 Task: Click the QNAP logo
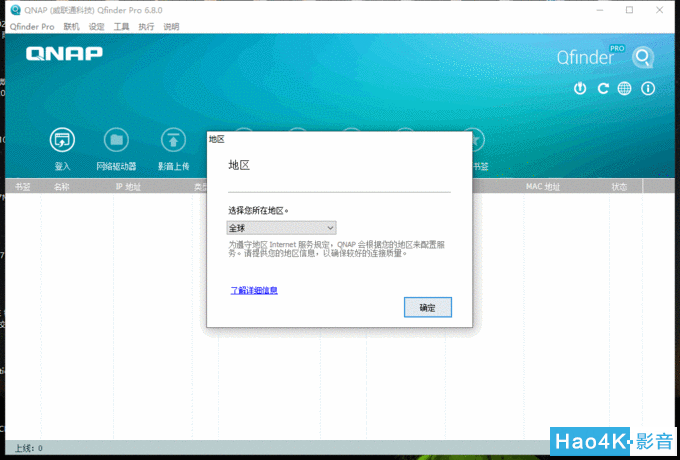(64, 54)
